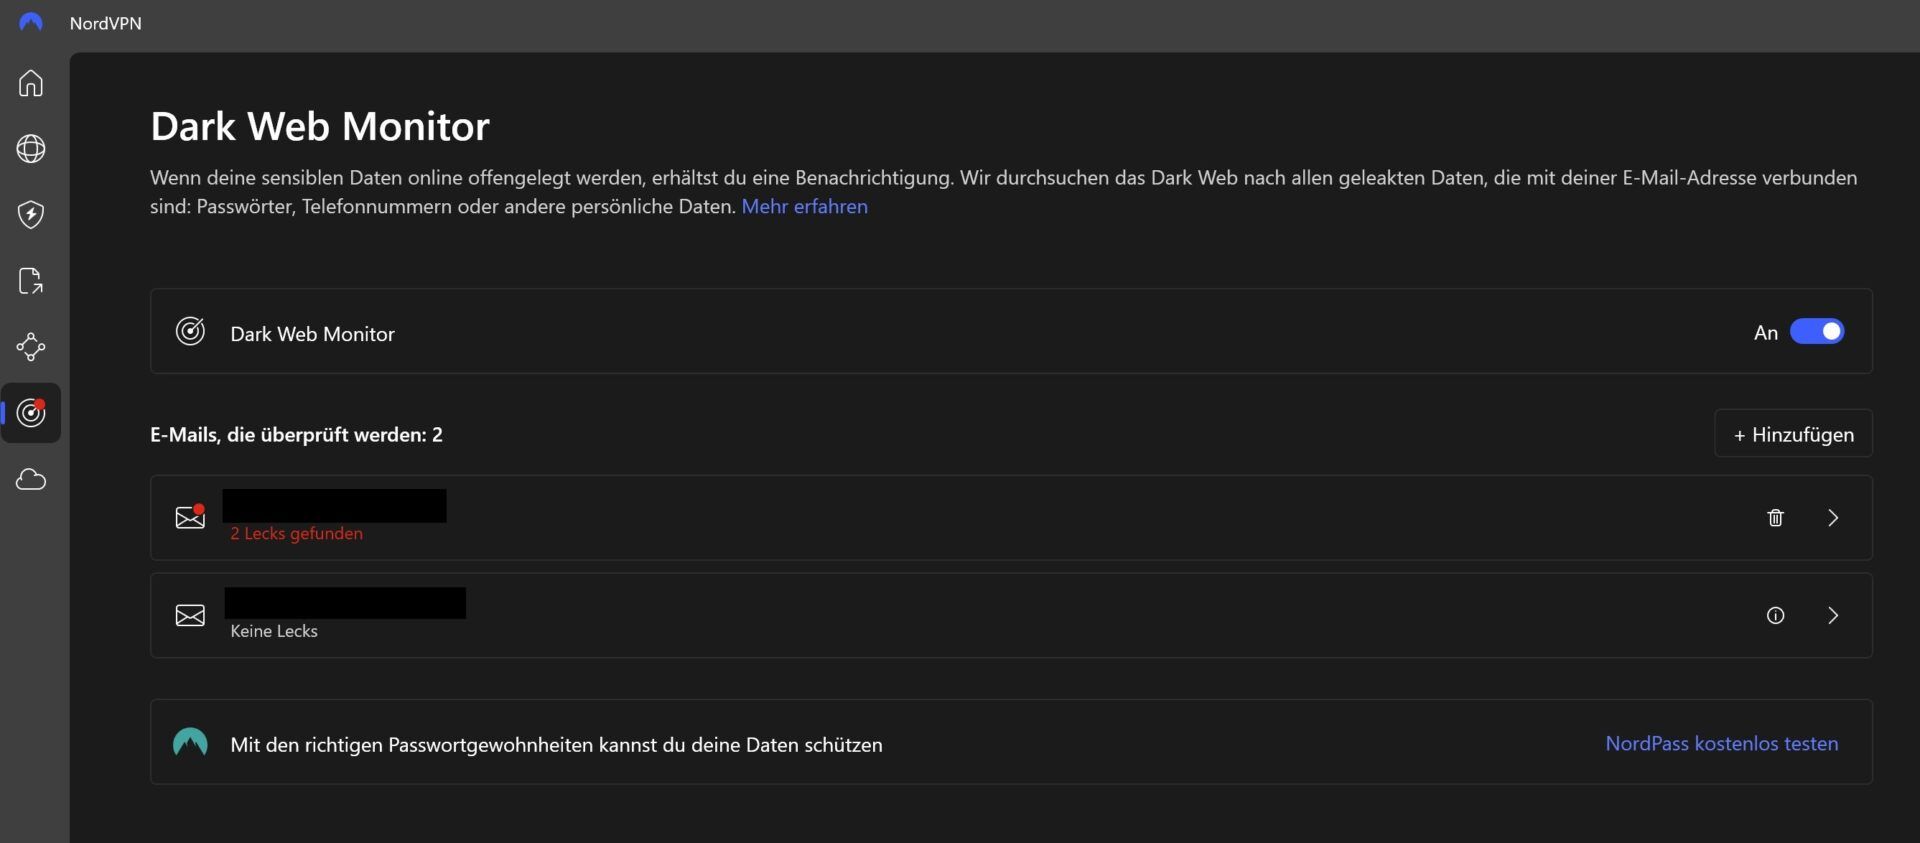The width and height of the screenshot is (1920, 843).
Task: Click the radar icon beside Dark Web Monitor row
Action: [x=190, y=331]
